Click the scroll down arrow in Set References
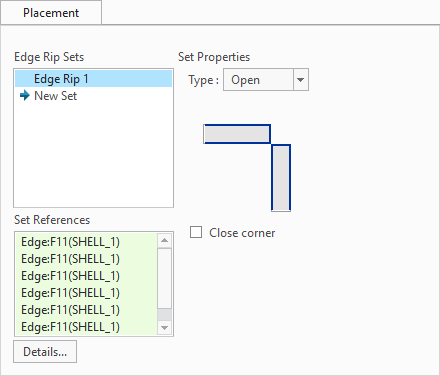The width and height of the screenshot is (440, 376). (164, 328)
